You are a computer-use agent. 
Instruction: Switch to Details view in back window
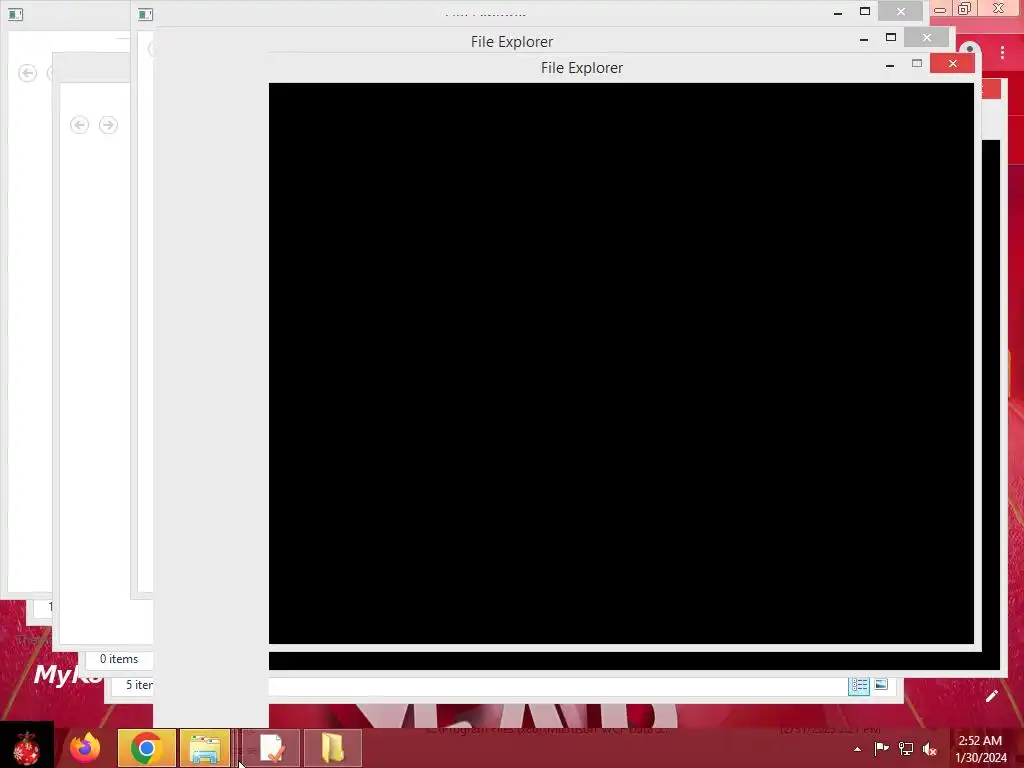click(859, 685)
